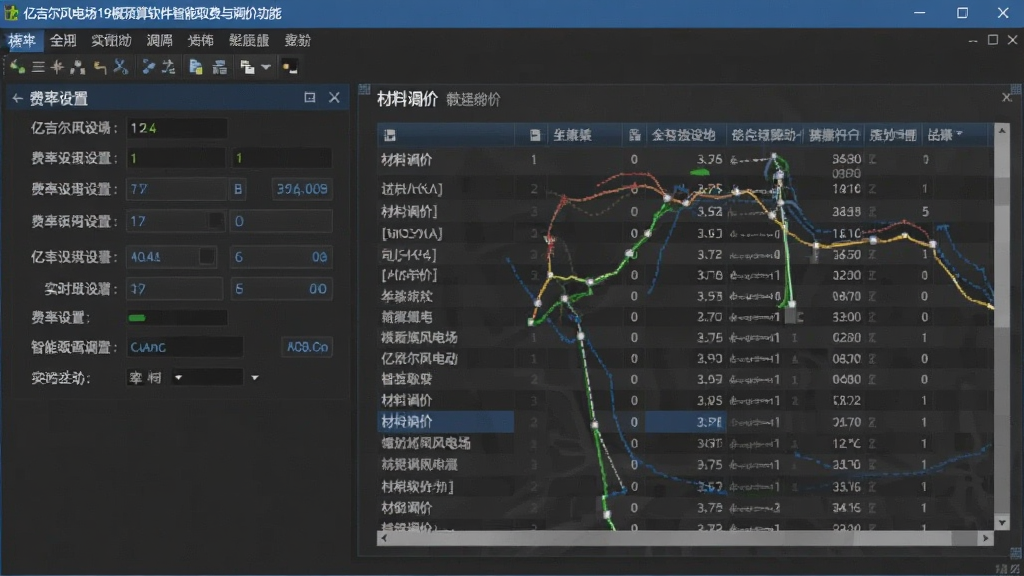Image resolution: width=1024 pixels, height=576 pixels.
Task: Click the crossed align icon after the list icon
Action: (57, 67)
